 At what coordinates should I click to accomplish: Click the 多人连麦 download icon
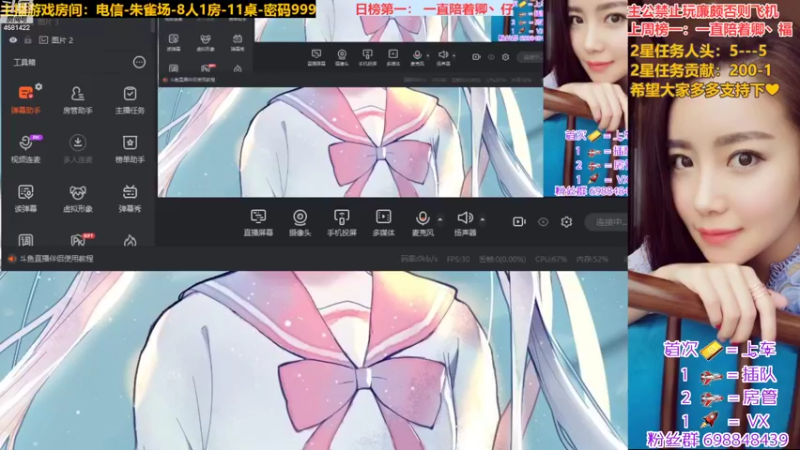tap(78, 142)
